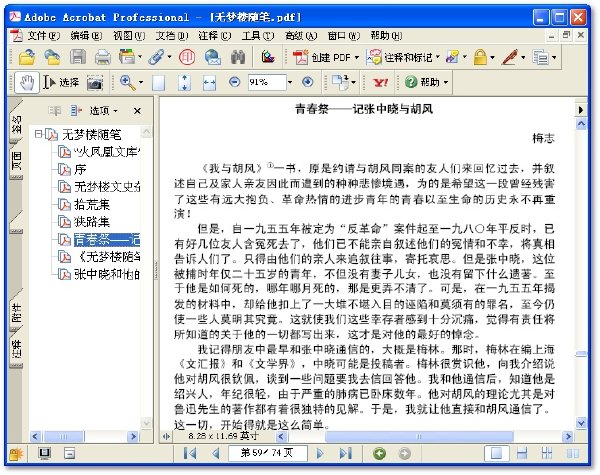
Task: Click the document horizontal scrollbar thumb
Action: [x=419, y=436]
